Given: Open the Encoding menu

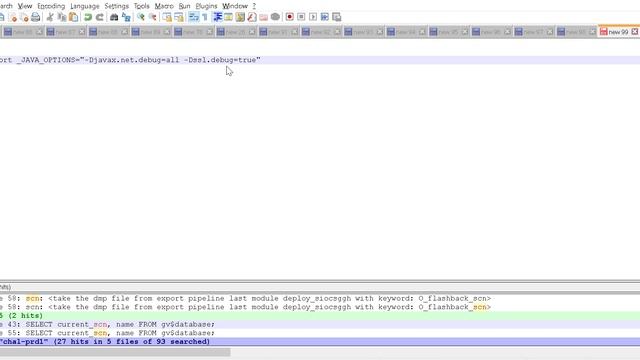Looking at the screenshot, I should pos(51,6).
